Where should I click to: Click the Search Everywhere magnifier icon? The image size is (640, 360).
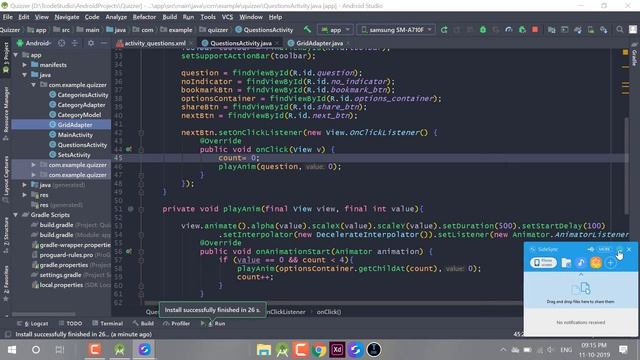click(x=620, y=29)
